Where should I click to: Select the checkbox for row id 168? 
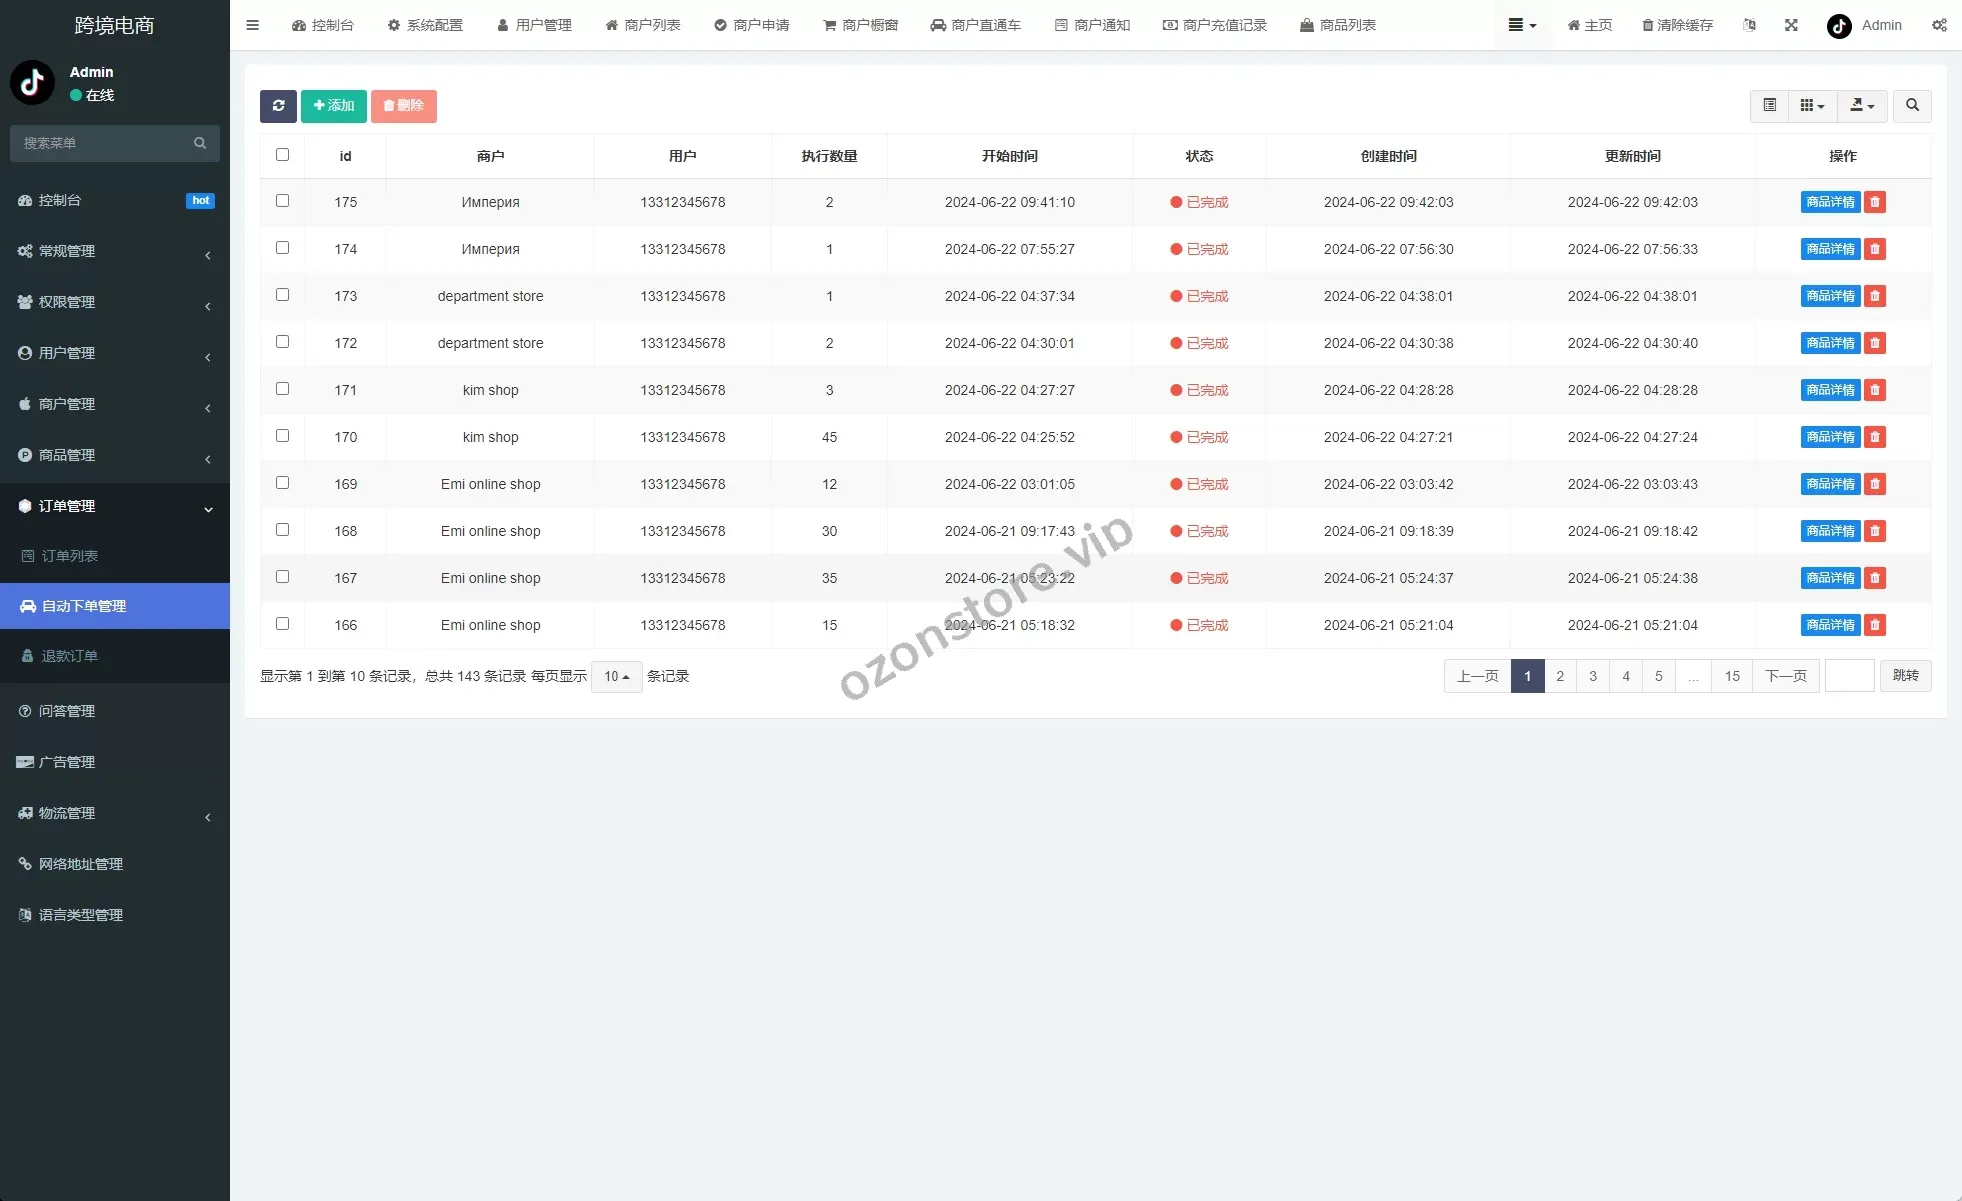click(x=282, y=530)
